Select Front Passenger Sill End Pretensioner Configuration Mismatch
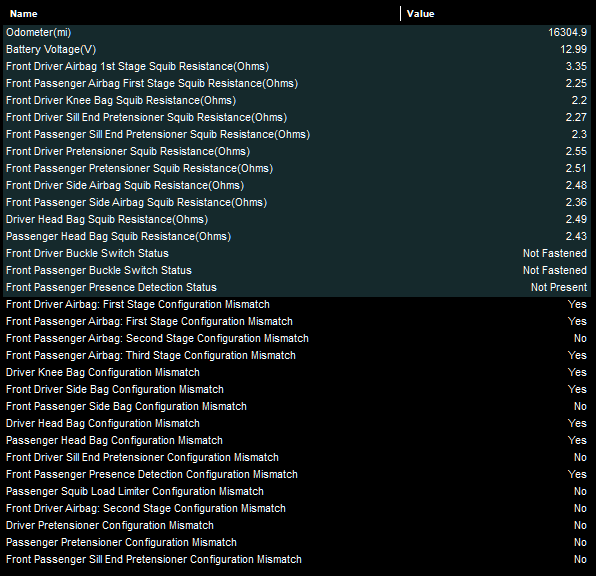 (x=297, y=560)
